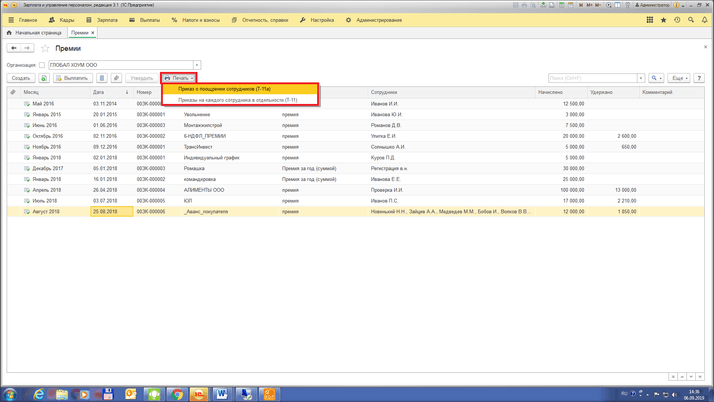Viewport: 714px width, 402px height.
Task: Click the global search magnifier icon
Action: click(691, 19)
